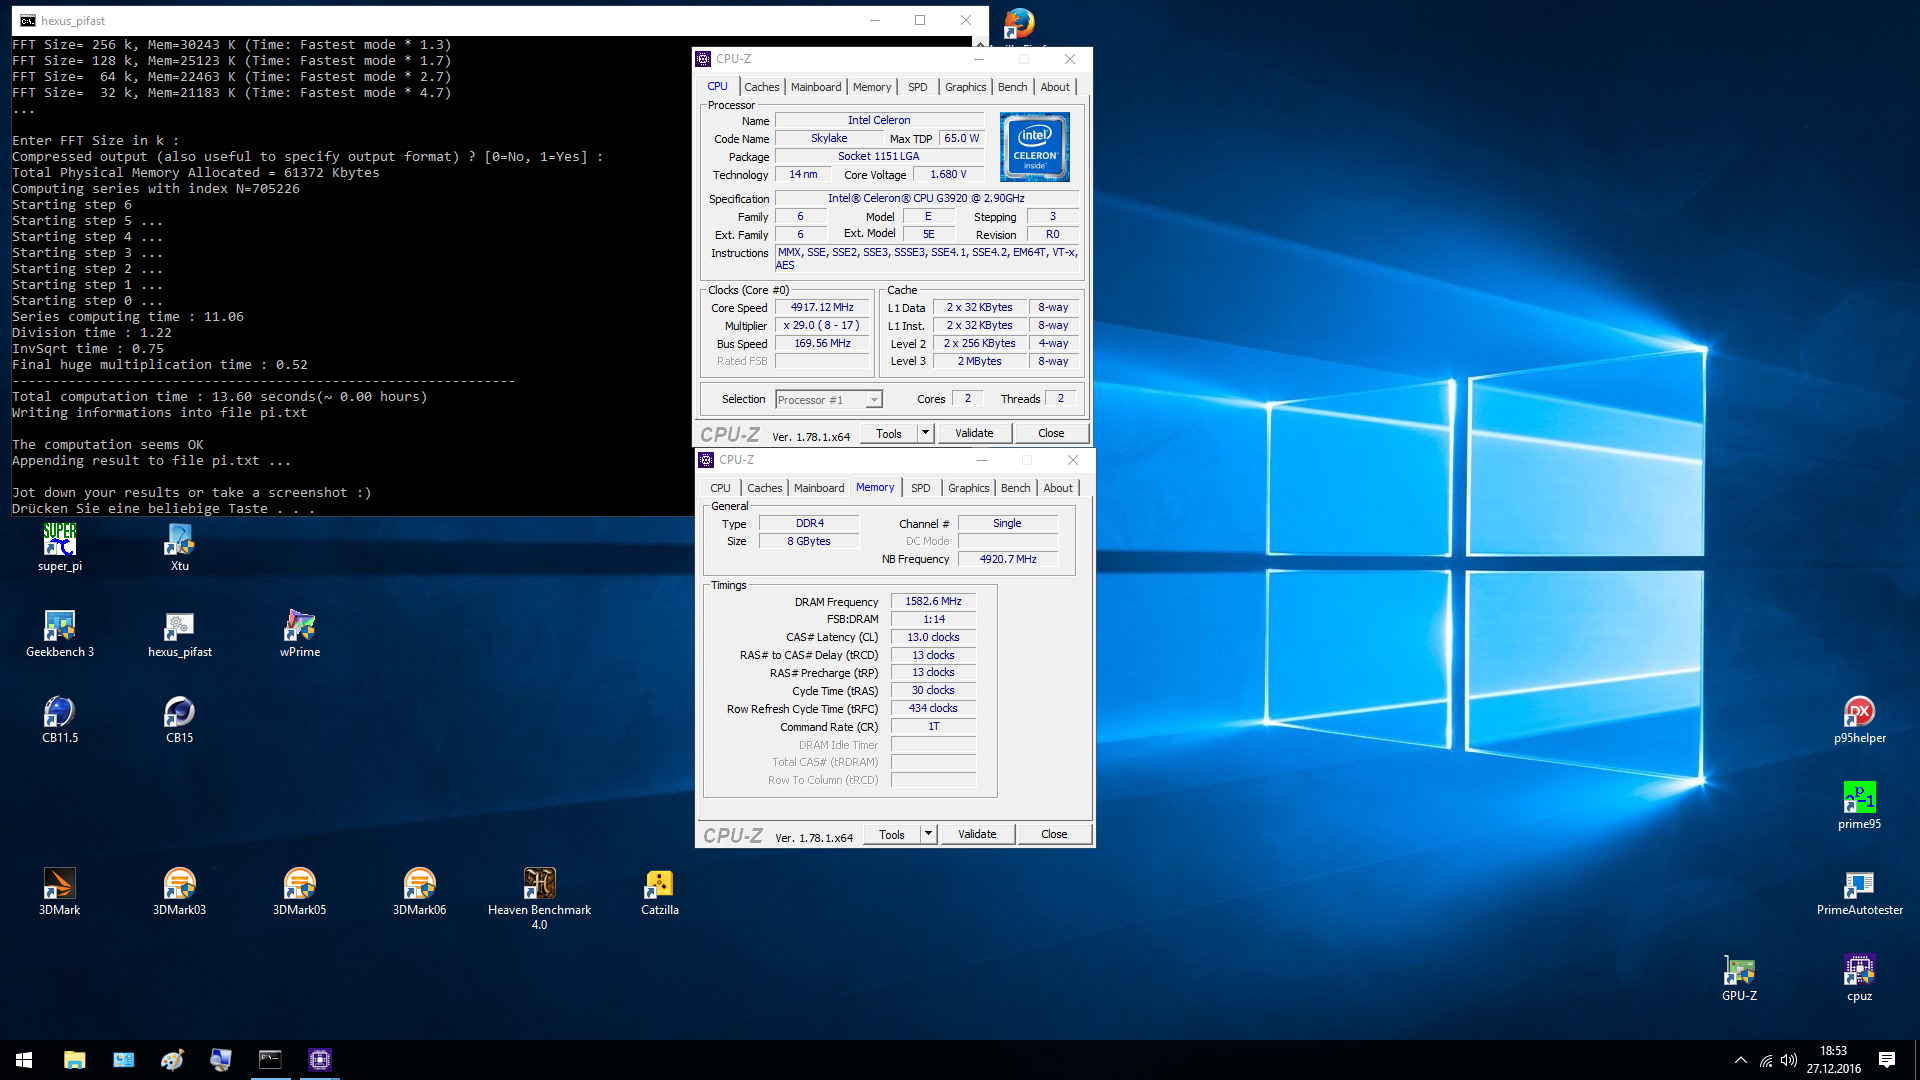Open the volume control in system tray
This screenshot has height=1080, width=1920.
coord(1789,1060)
